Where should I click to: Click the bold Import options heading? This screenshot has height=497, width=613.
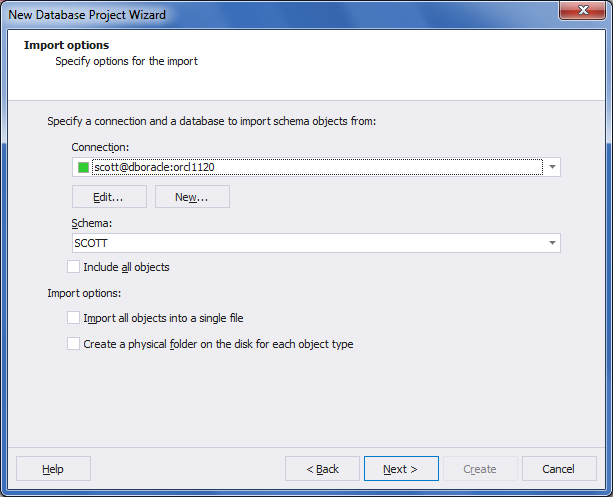(x=67, y=45)
